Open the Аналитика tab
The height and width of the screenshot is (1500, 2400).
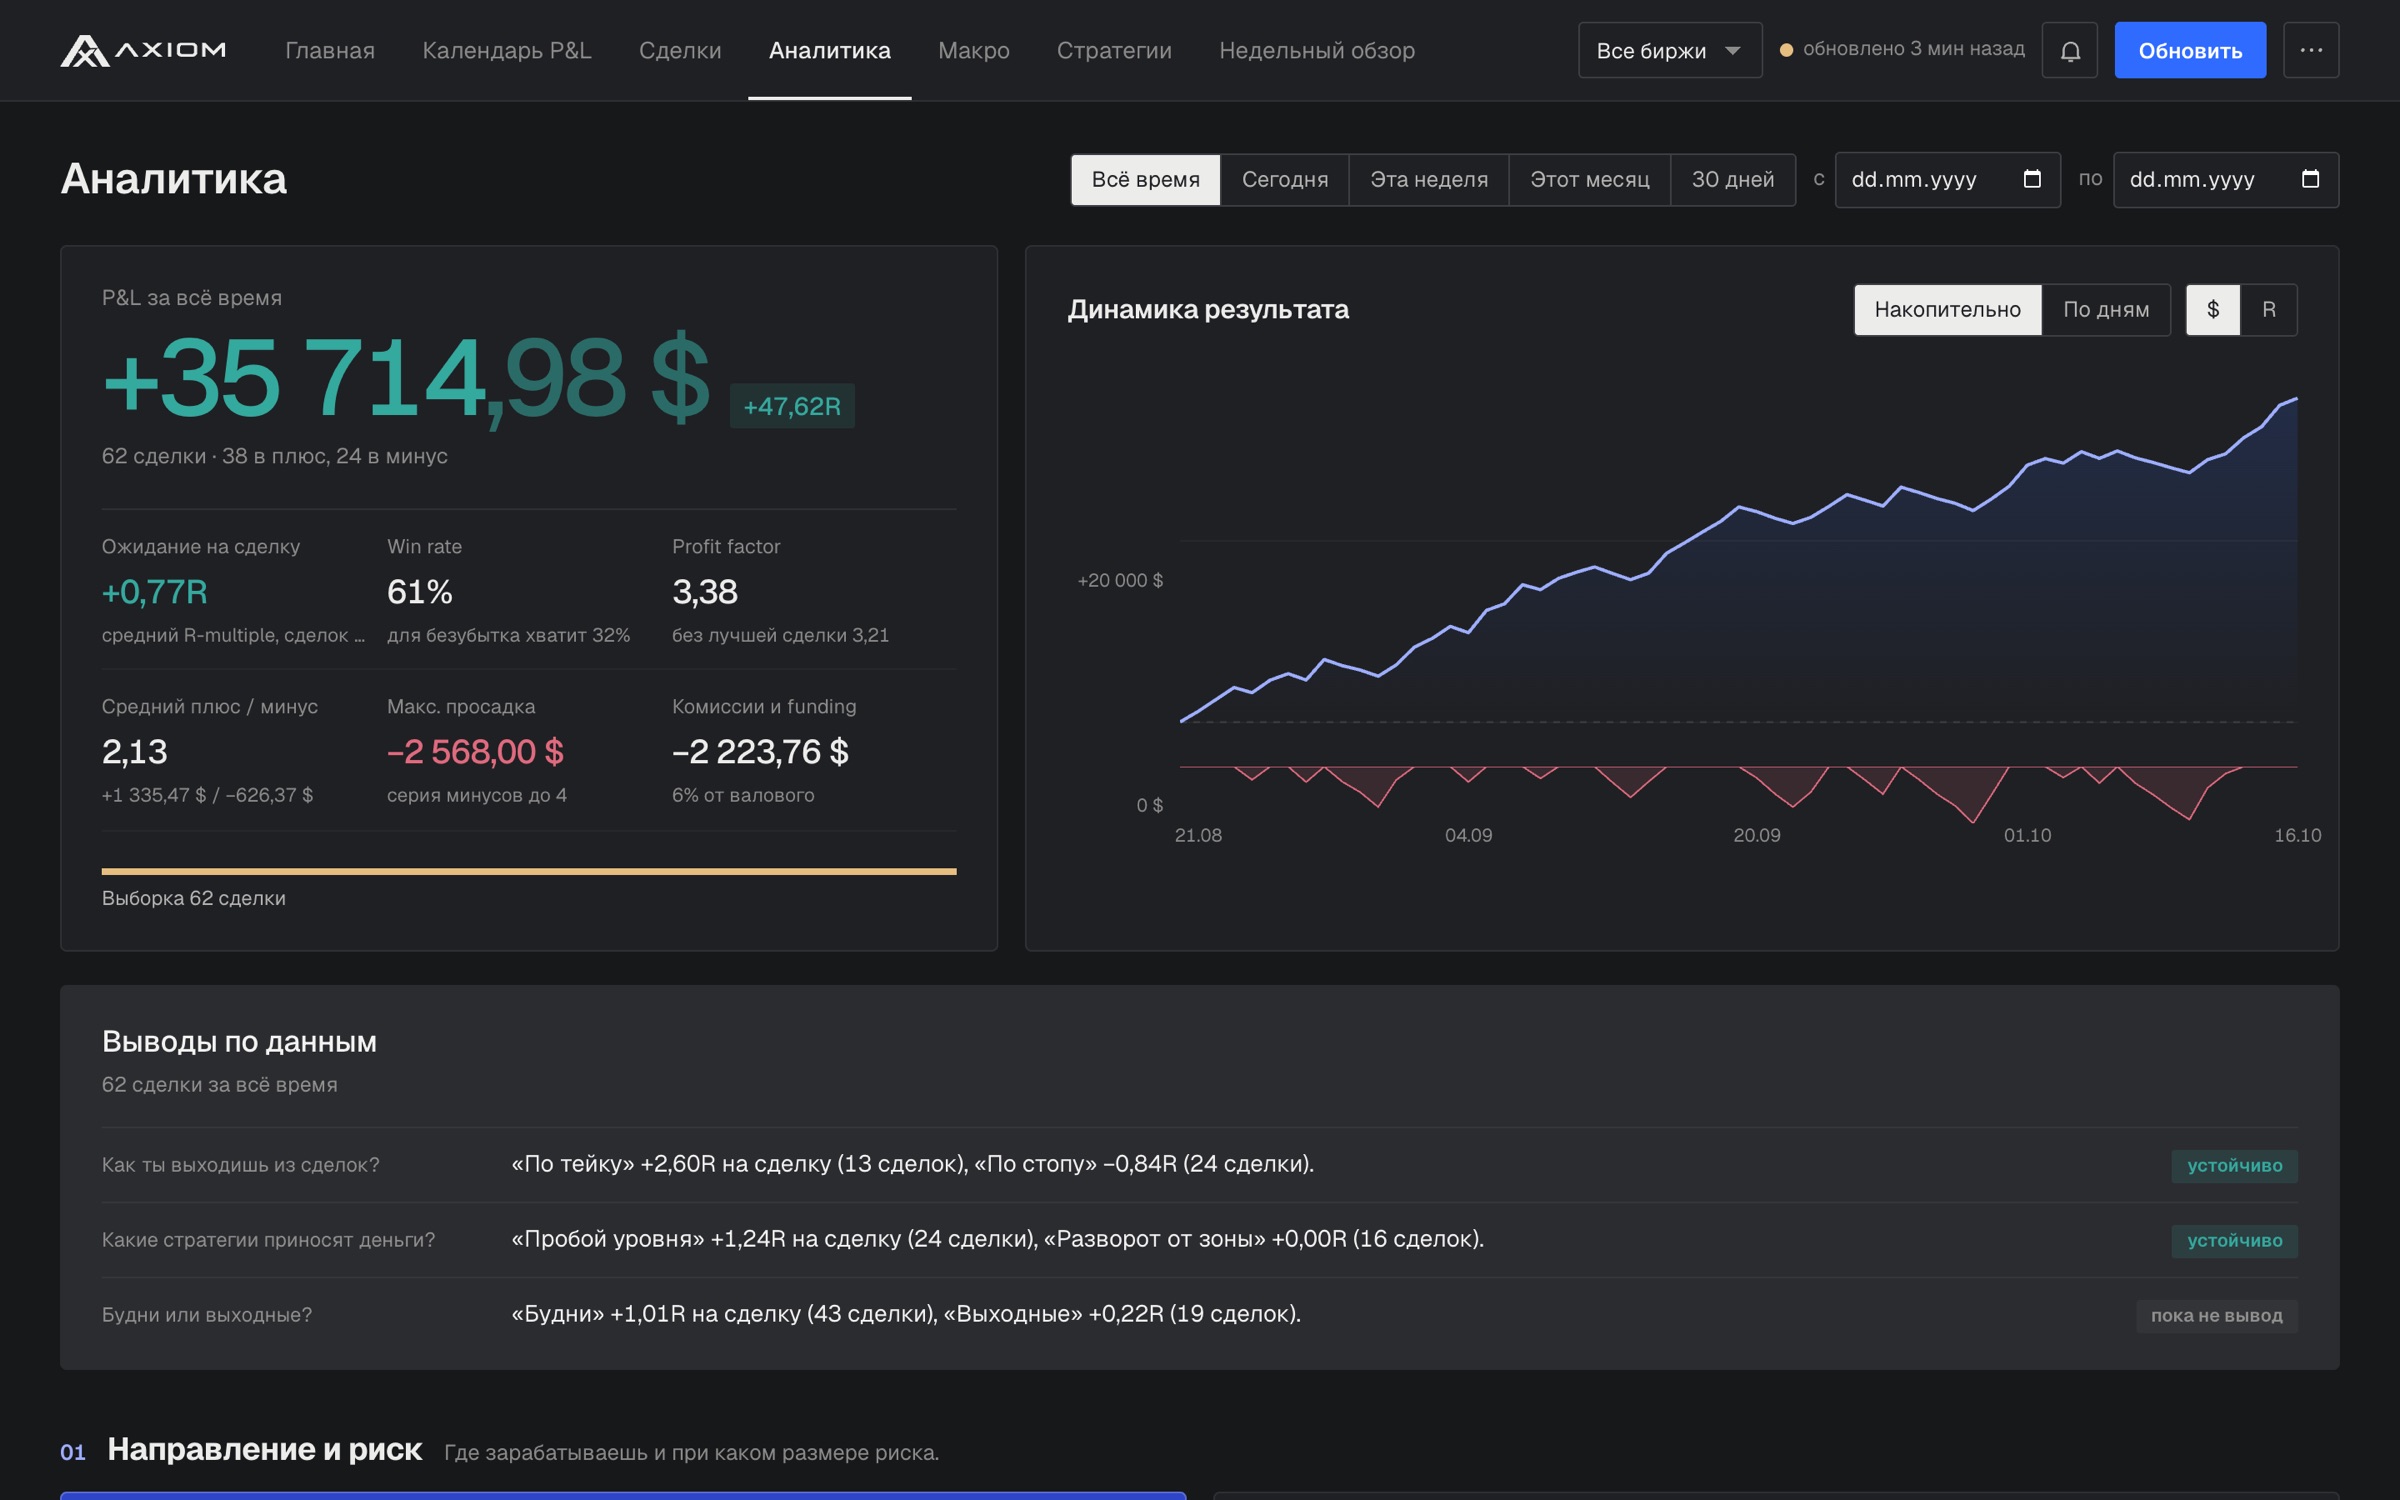[x=829, y=50]
